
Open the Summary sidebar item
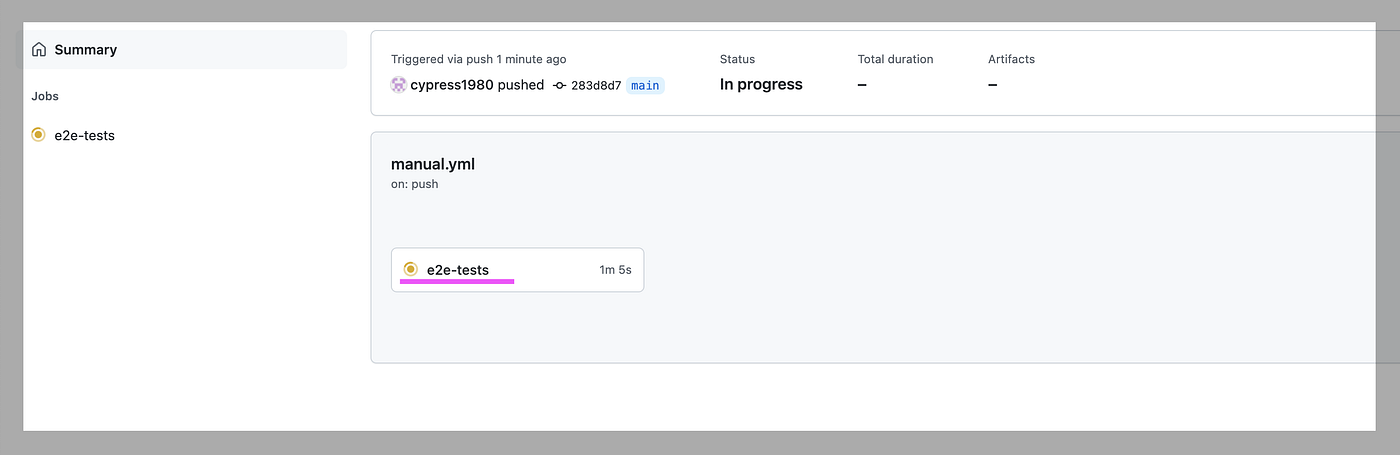tap(185, 50)
